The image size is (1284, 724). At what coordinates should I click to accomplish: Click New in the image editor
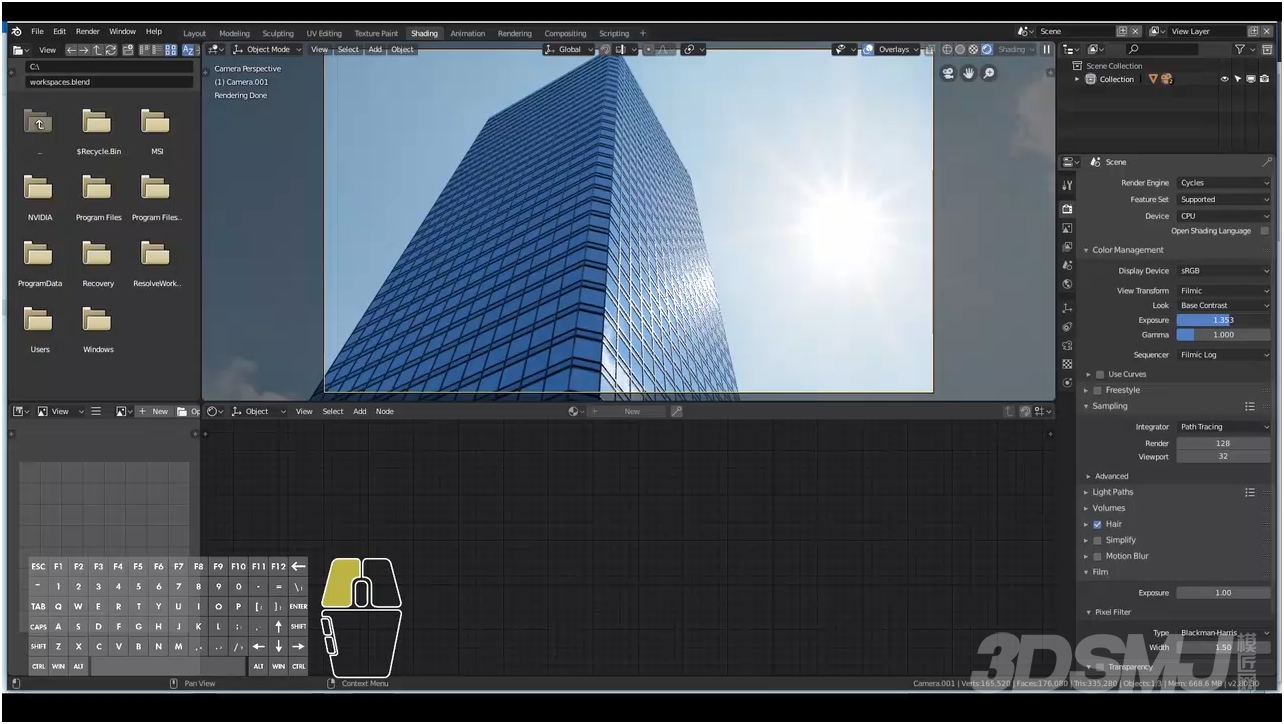154,411
